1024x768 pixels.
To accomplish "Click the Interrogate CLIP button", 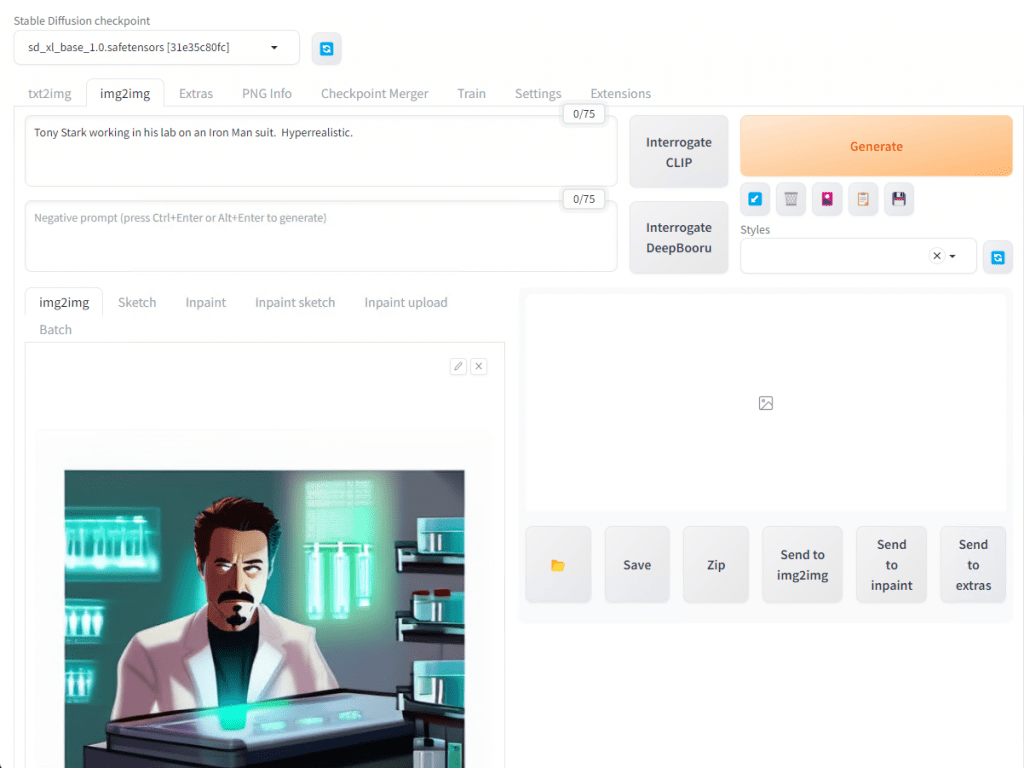I will tap(679, 152).
